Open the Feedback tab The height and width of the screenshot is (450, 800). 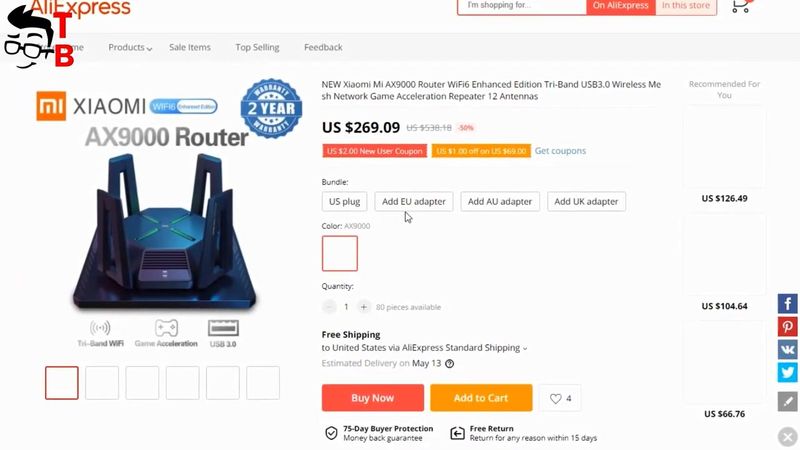[323, 47]
